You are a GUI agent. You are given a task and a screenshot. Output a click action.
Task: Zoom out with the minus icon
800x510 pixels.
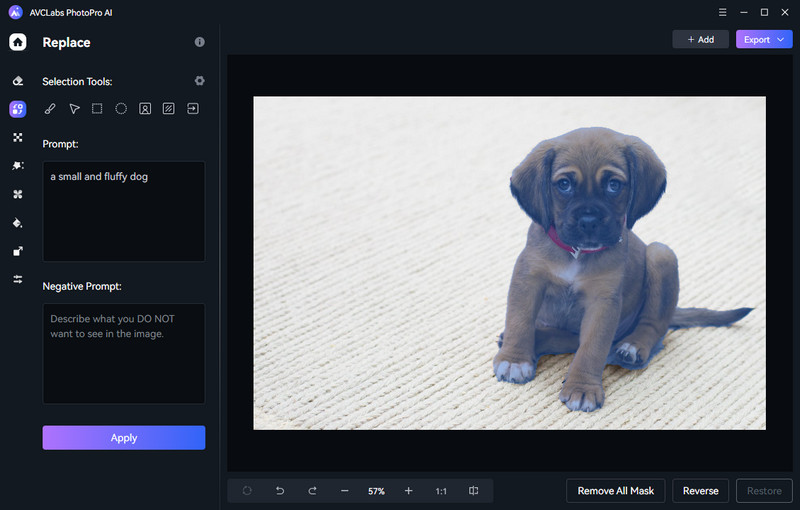click(345, 491)
